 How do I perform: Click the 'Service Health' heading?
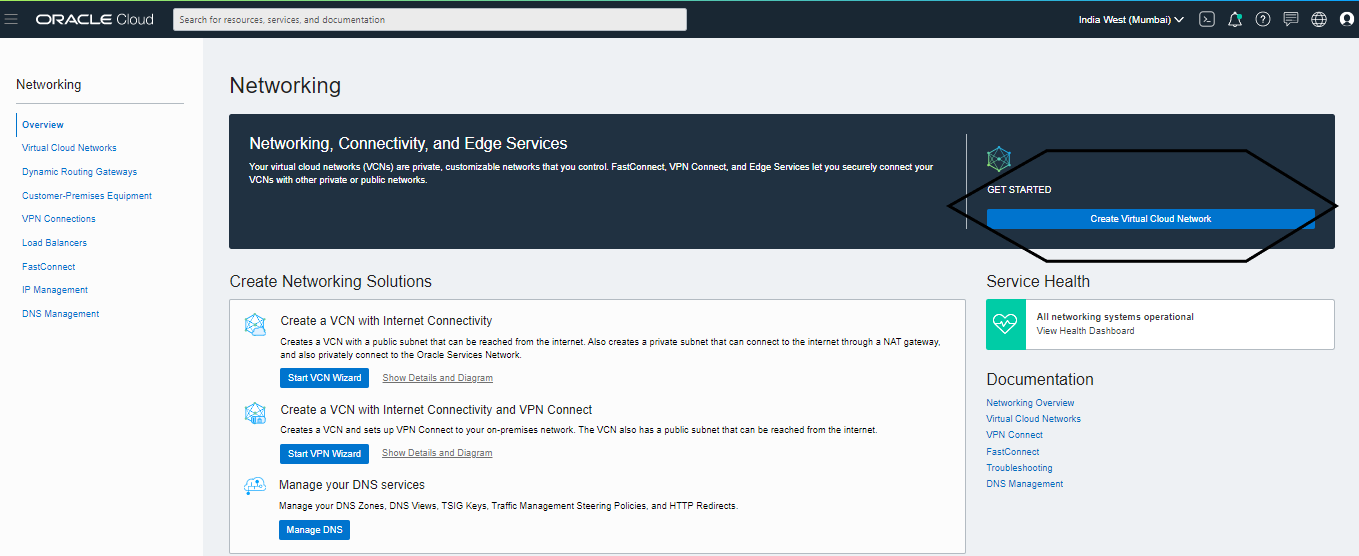[1038, 282]
